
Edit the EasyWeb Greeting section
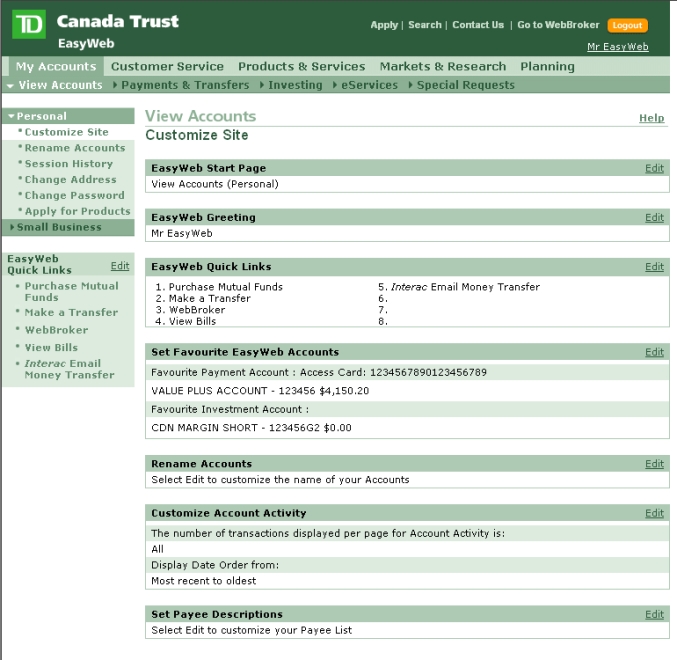(x=654, y=218)
